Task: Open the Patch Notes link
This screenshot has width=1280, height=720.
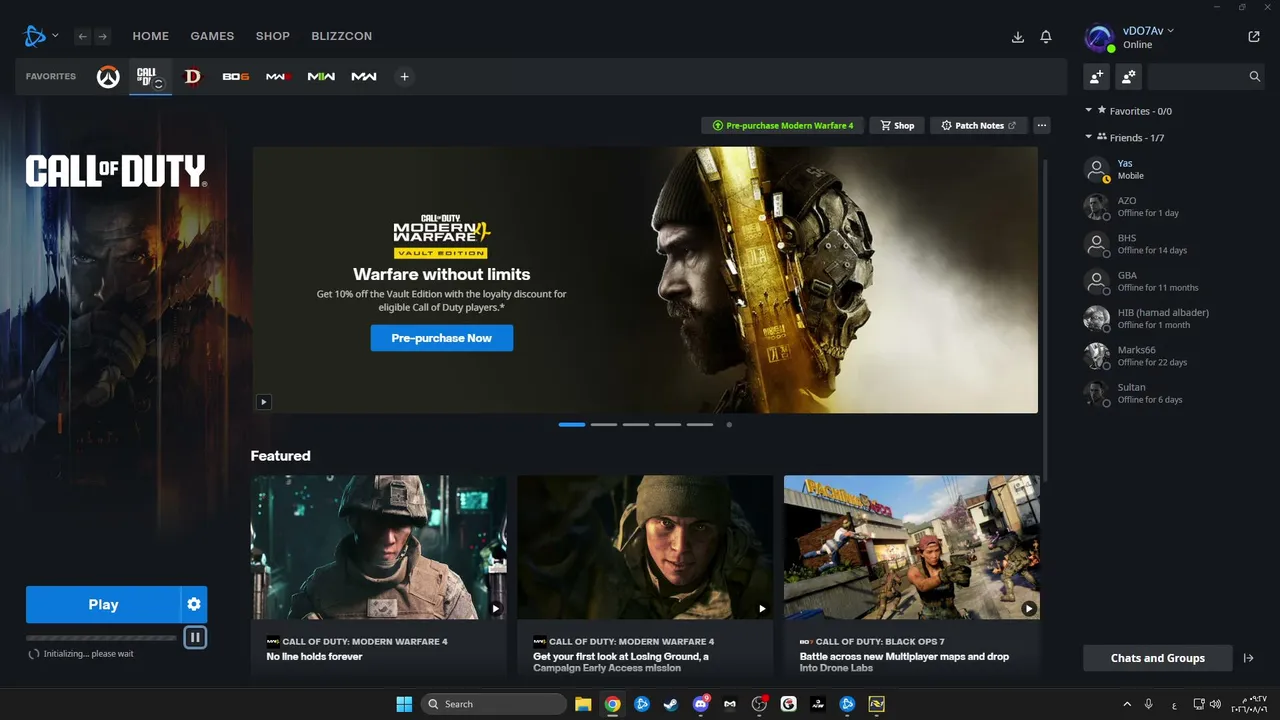Action: [x=979, y=125]
